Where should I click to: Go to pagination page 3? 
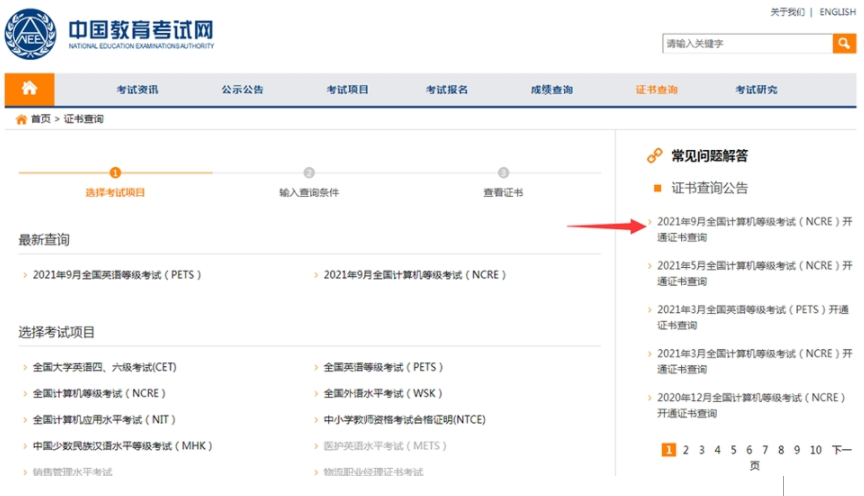[701, 450]
